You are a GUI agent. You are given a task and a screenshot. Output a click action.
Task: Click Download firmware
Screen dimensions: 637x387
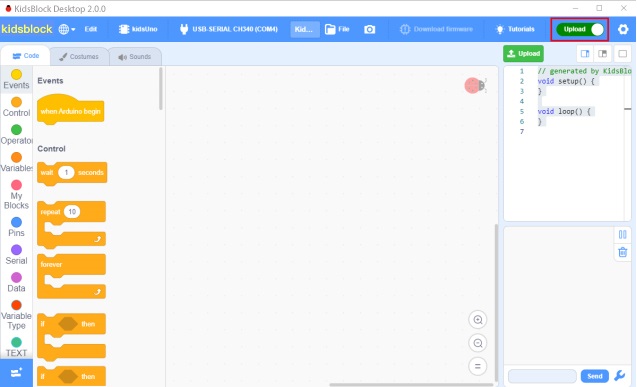(436, 29)
